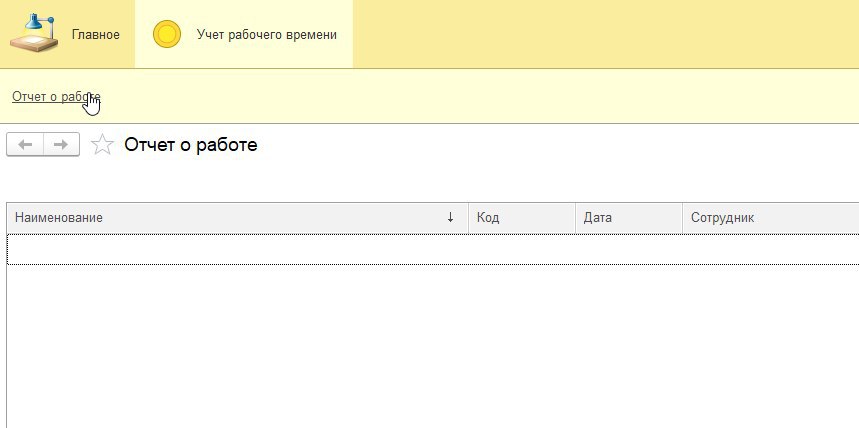Click the desk lamp icon of Главное
Image resolution: width=859 pixels, height=428 pixels.
tap(34, 33)
